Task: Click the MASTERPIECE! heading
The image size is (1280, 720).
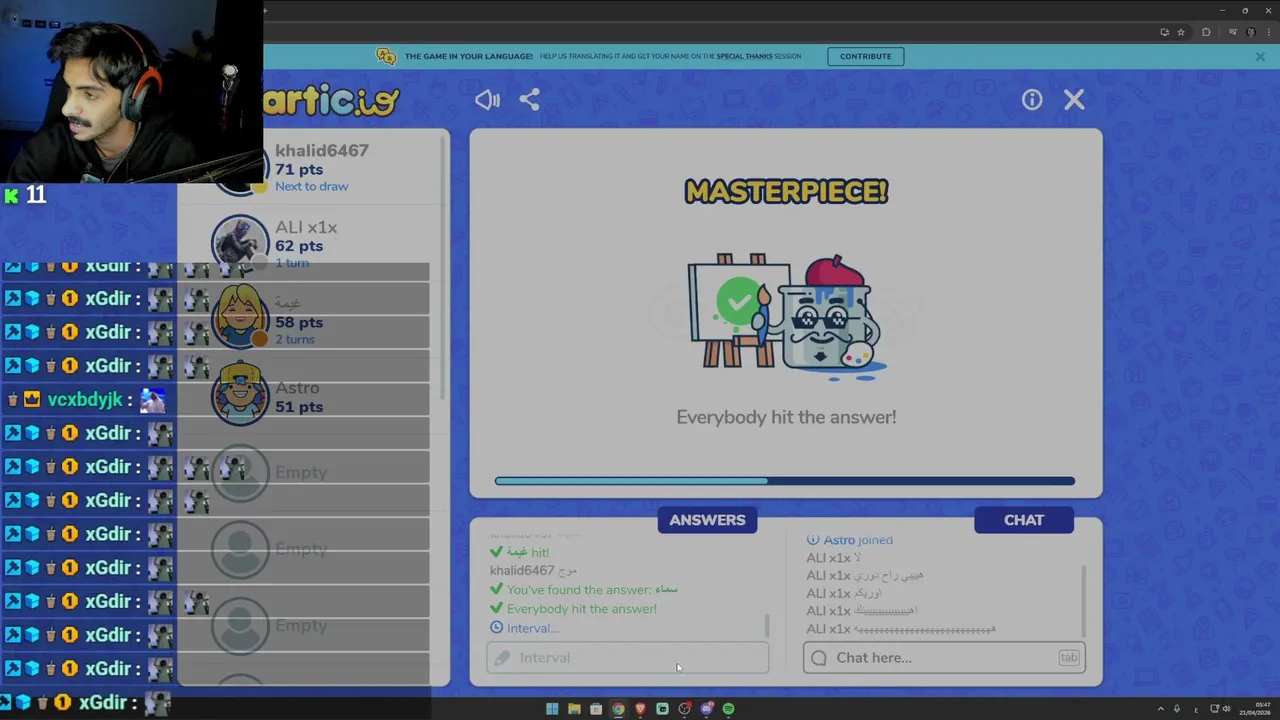Action: coord(786,192)
